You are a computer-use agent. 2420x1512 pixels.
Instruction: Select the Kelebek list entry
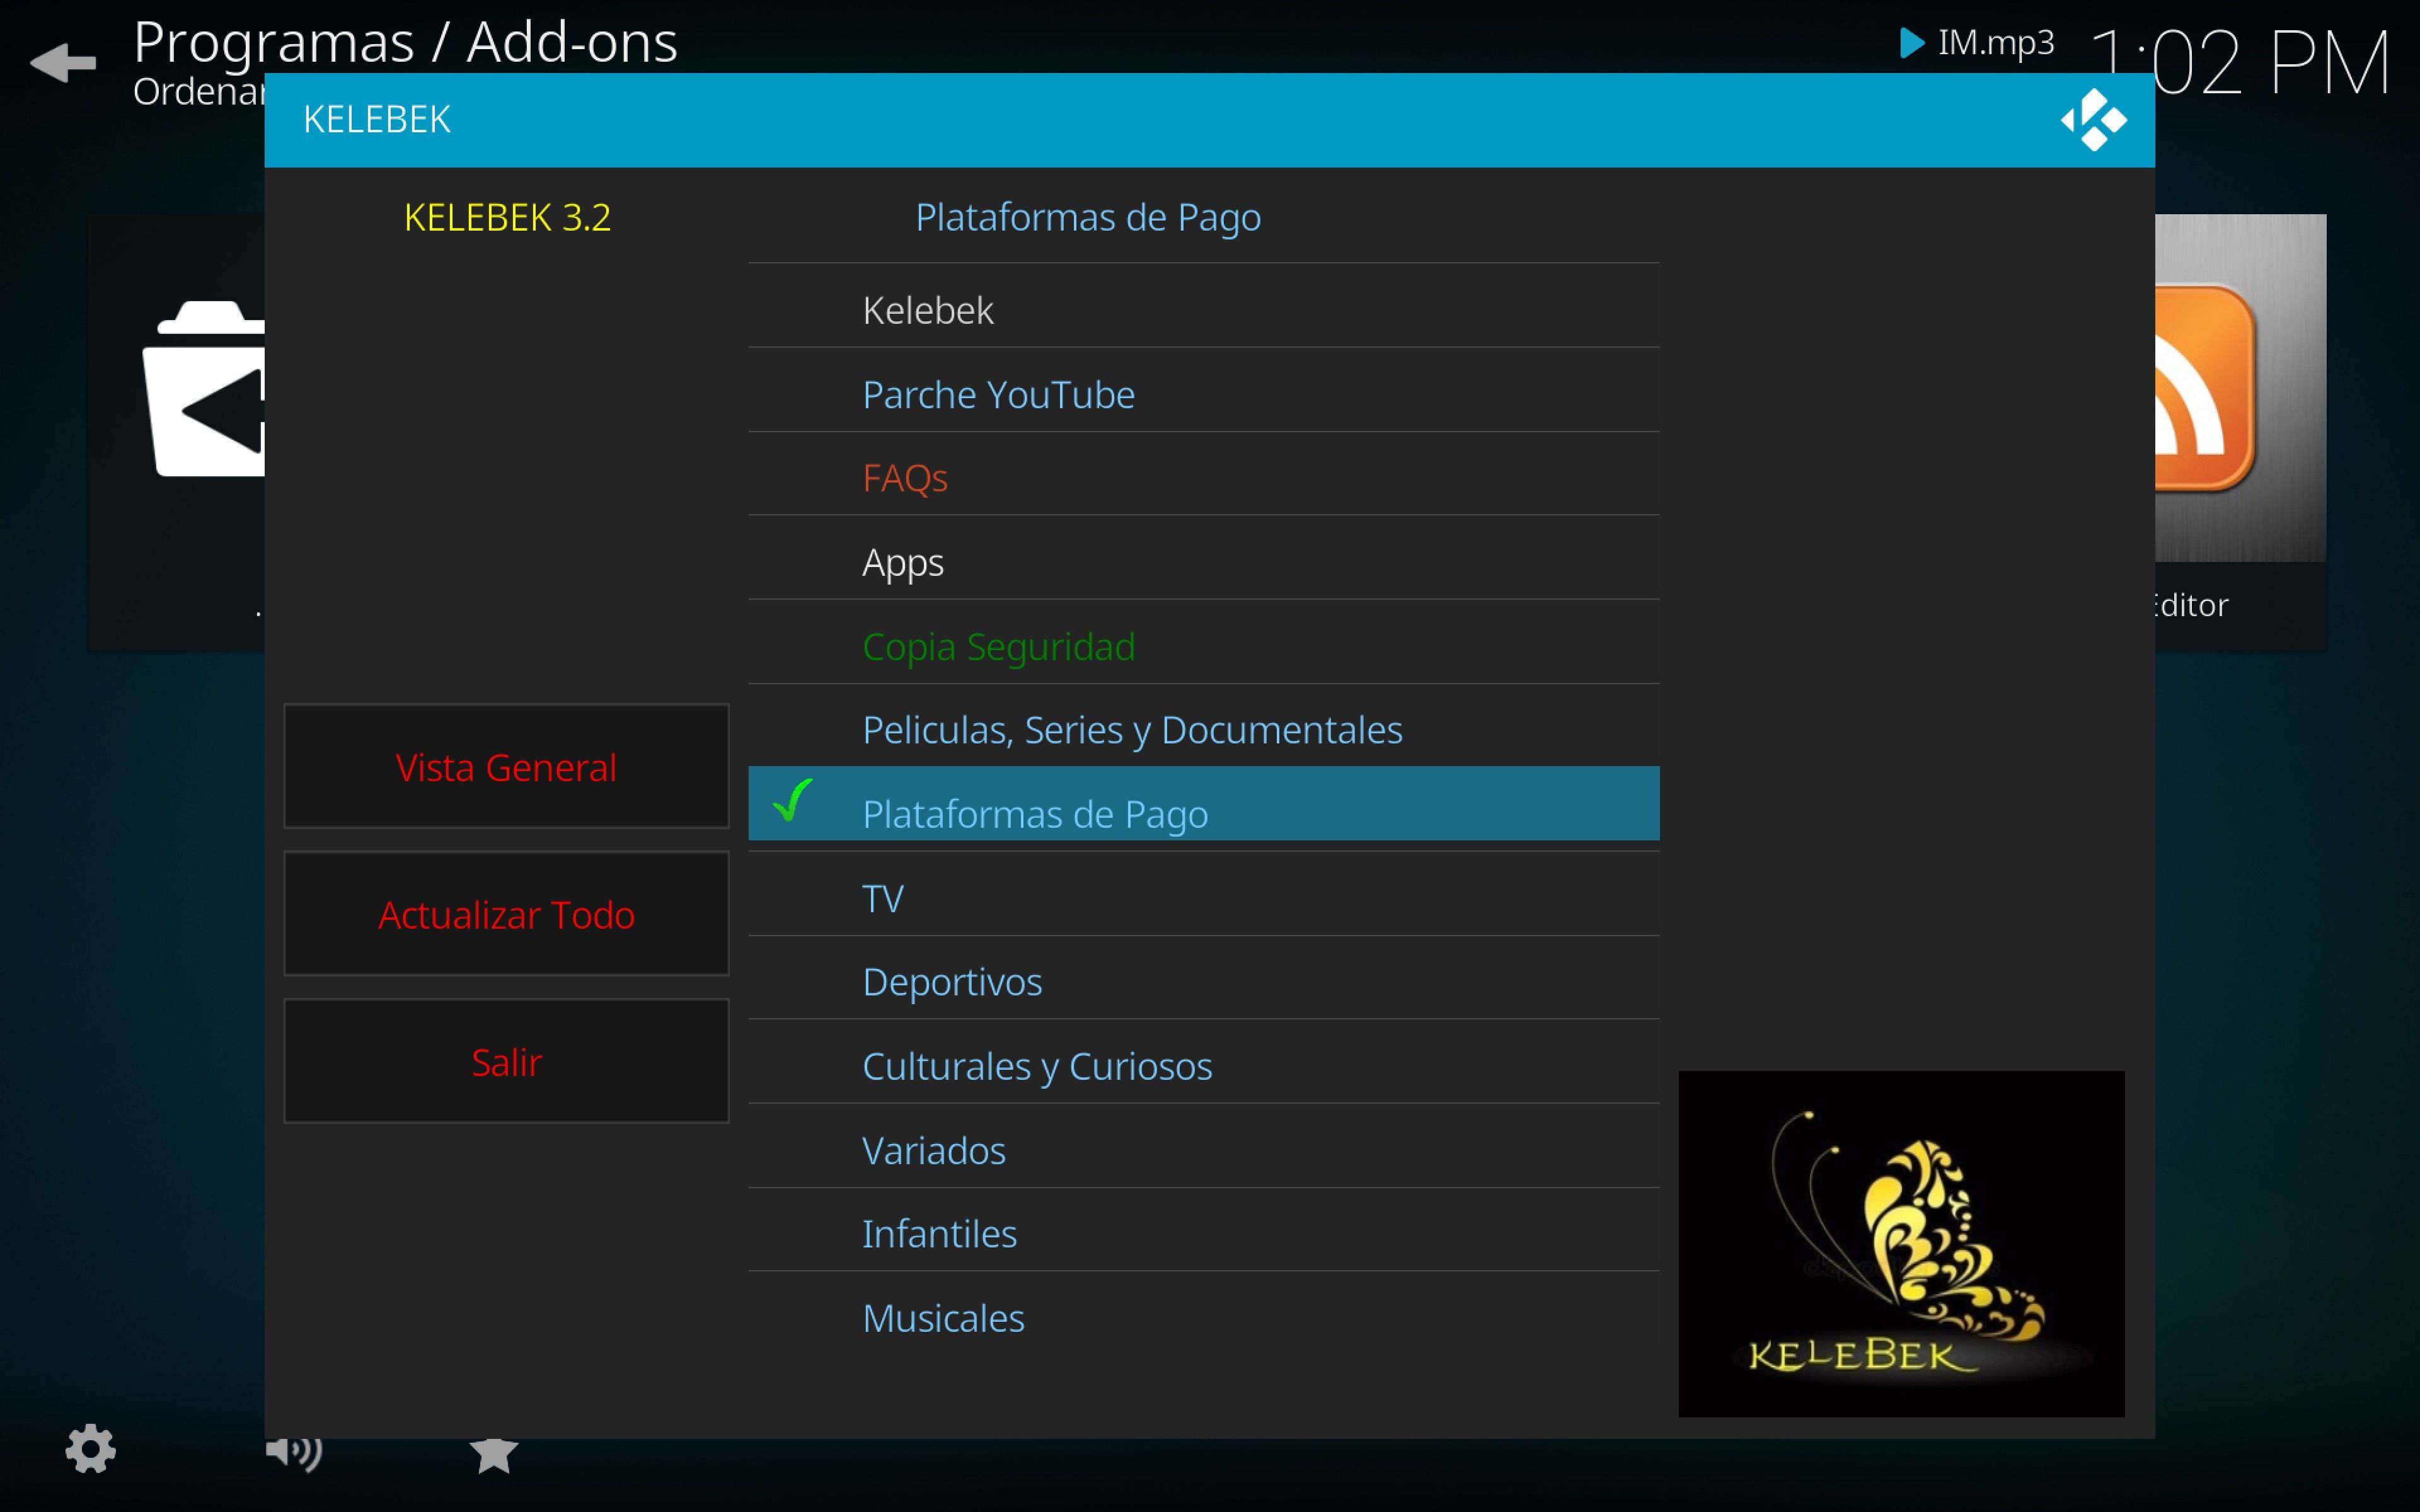tap(1203, 310)
